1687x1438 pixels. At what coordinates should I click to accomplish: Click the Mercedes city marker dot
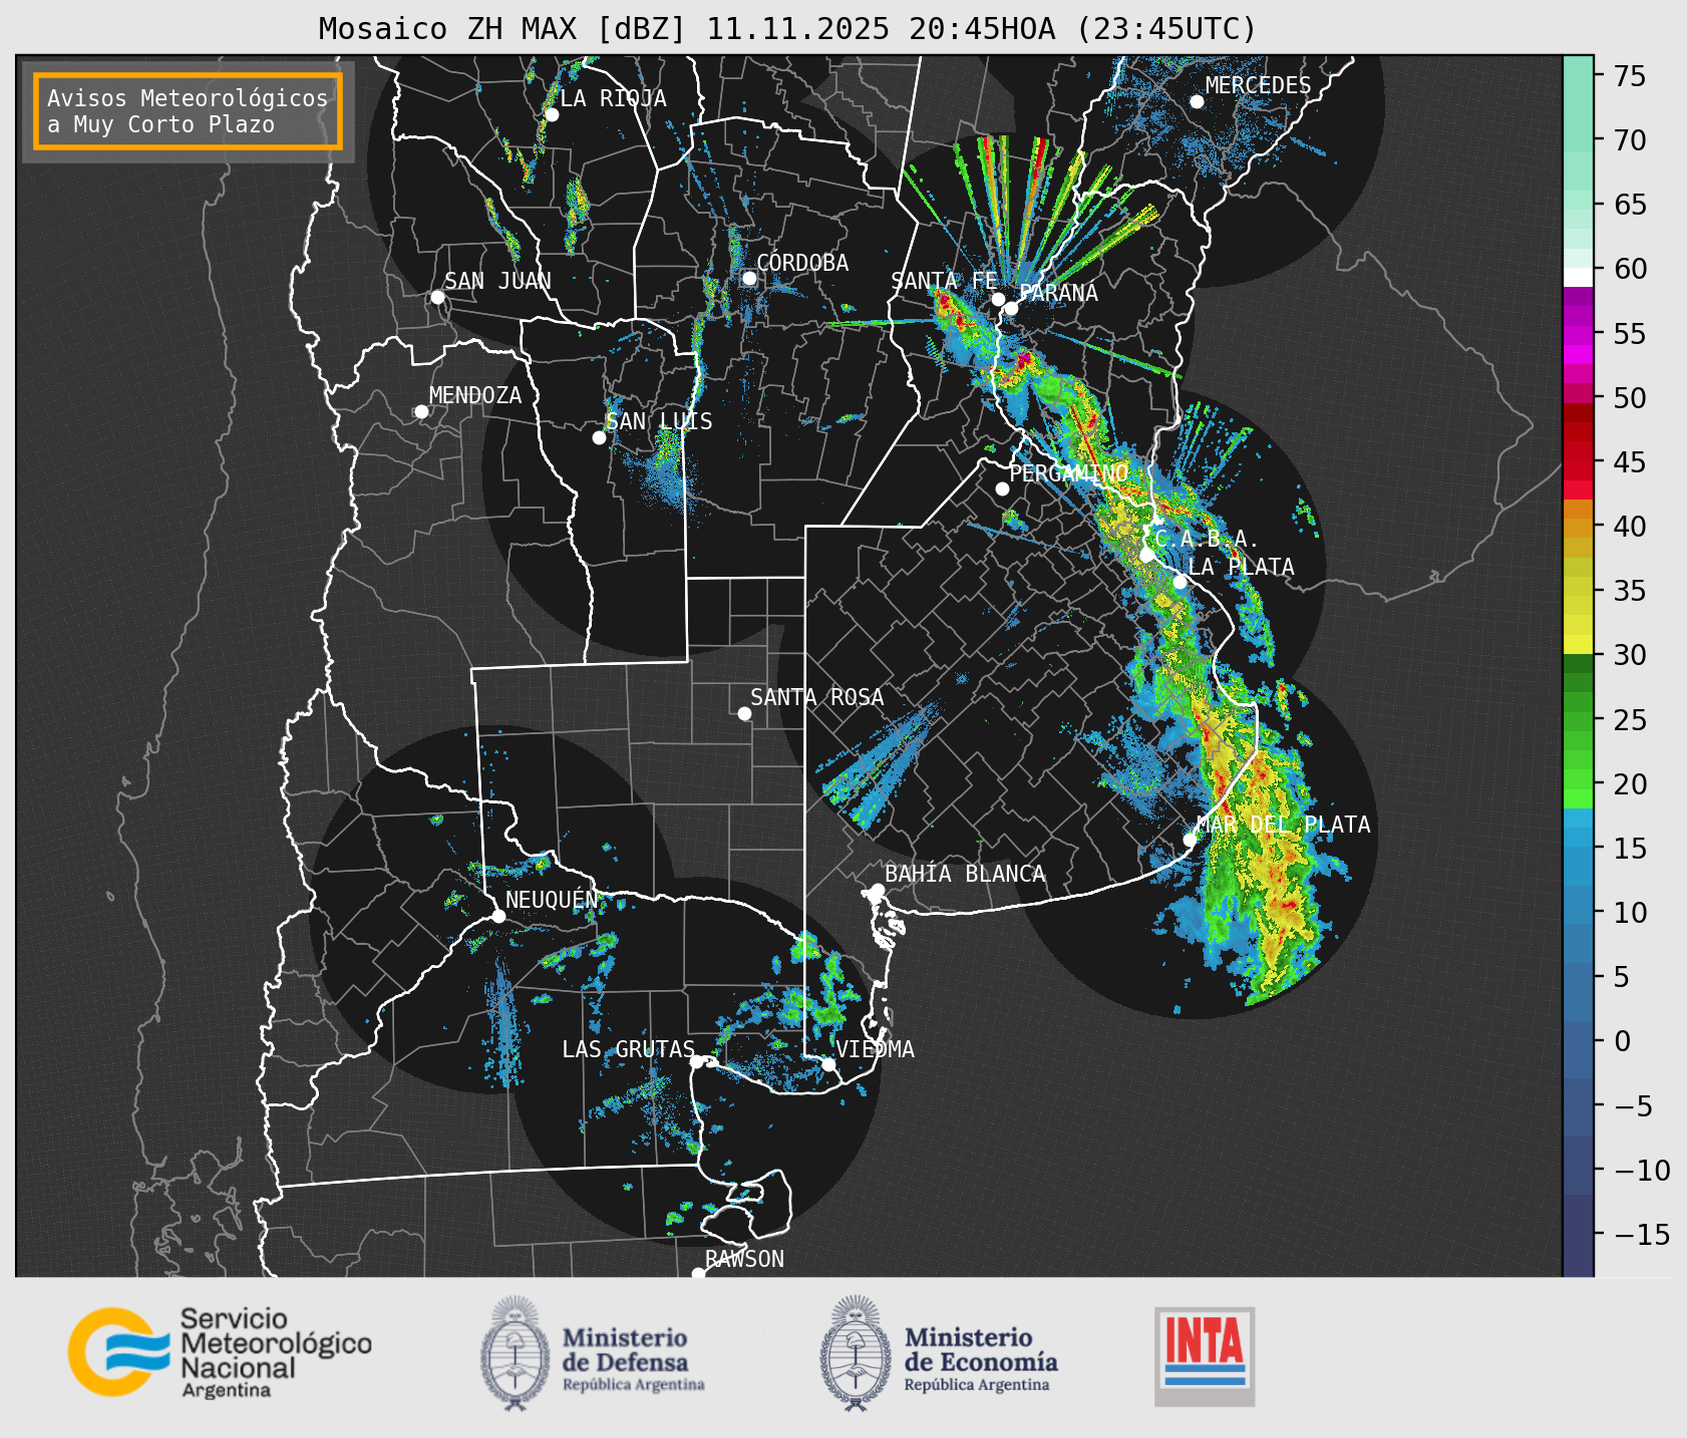[x=1197, y=102]
